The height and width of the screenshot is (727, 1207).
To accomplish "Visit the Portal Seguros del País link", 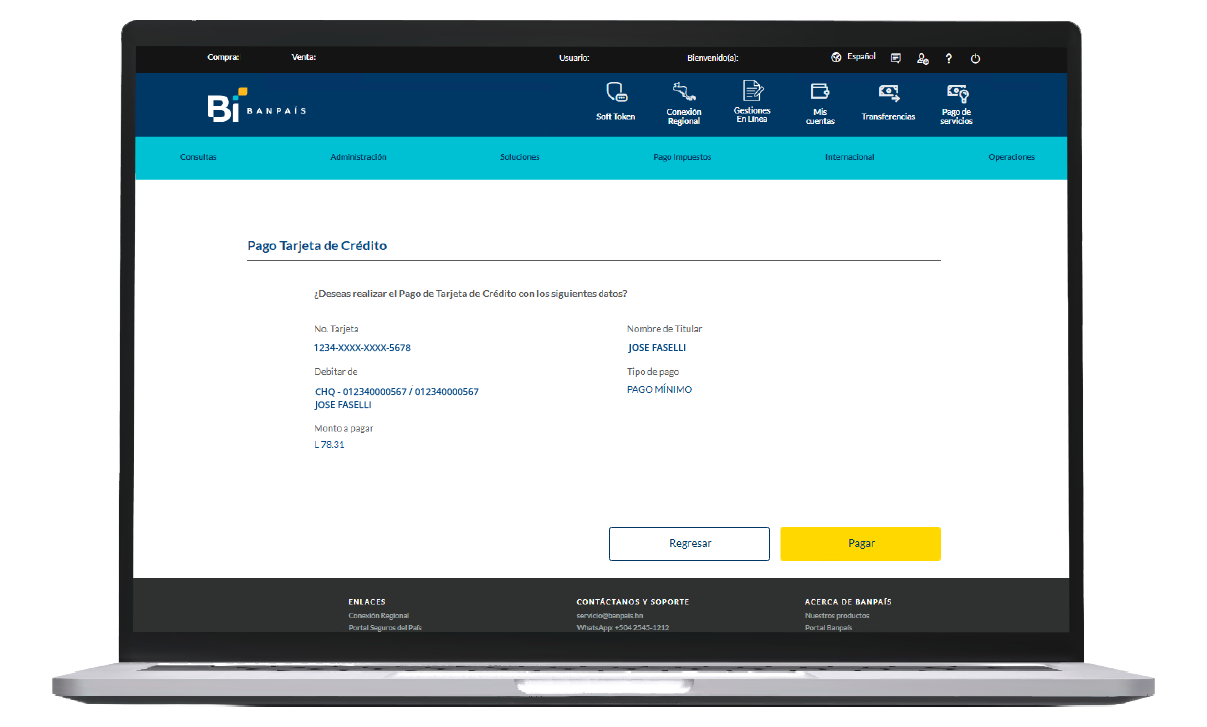I will [x=384, y=626].
